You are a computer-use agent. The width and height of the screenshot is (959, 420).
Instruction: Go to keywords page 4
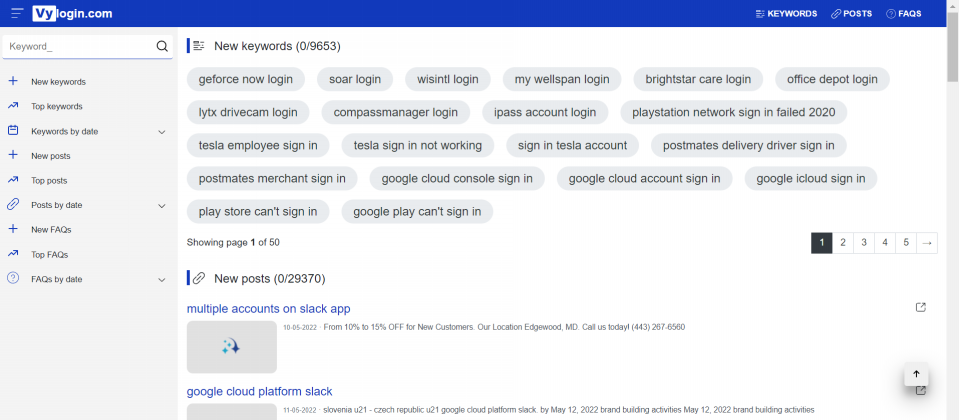click(x=885, y=243)
